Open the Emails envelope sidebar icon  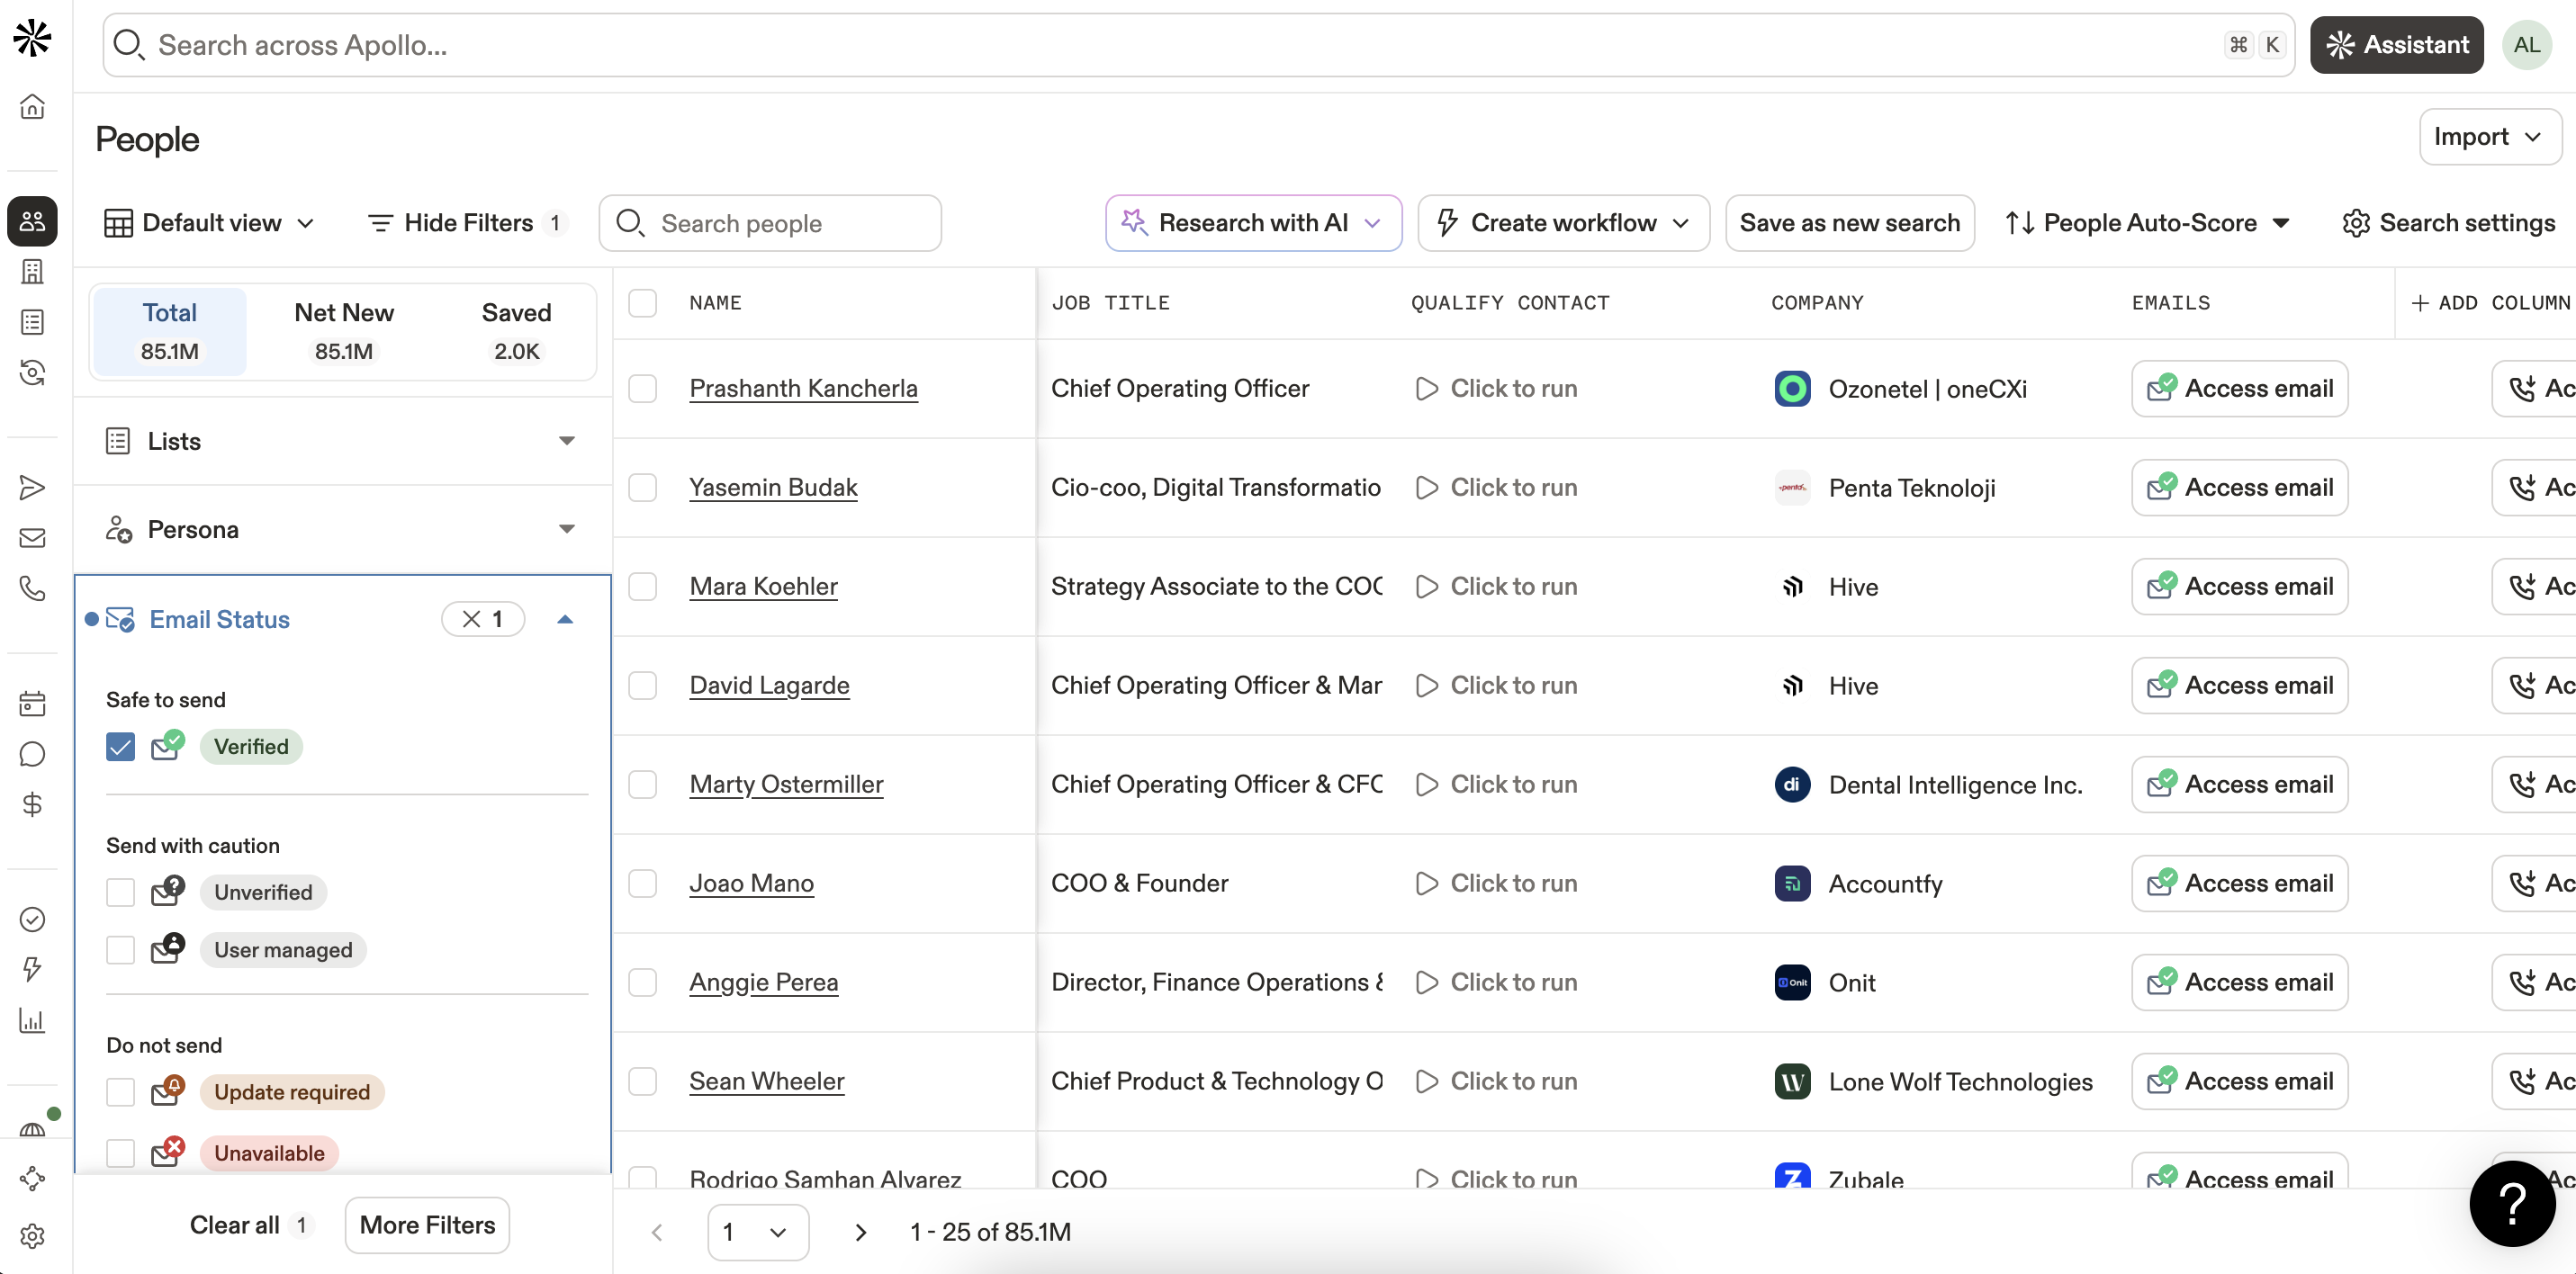(32, 538)
